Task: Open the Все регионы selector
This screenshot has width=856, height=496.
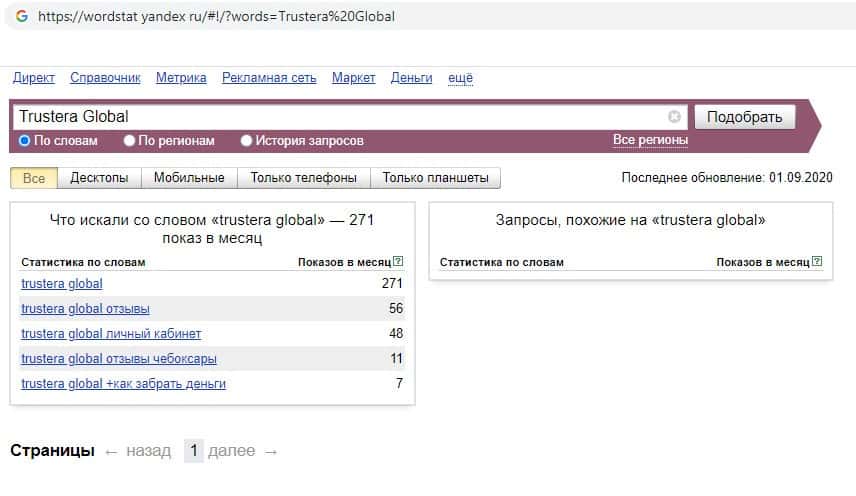Action: pyautogui.click(x=650, y=140)
